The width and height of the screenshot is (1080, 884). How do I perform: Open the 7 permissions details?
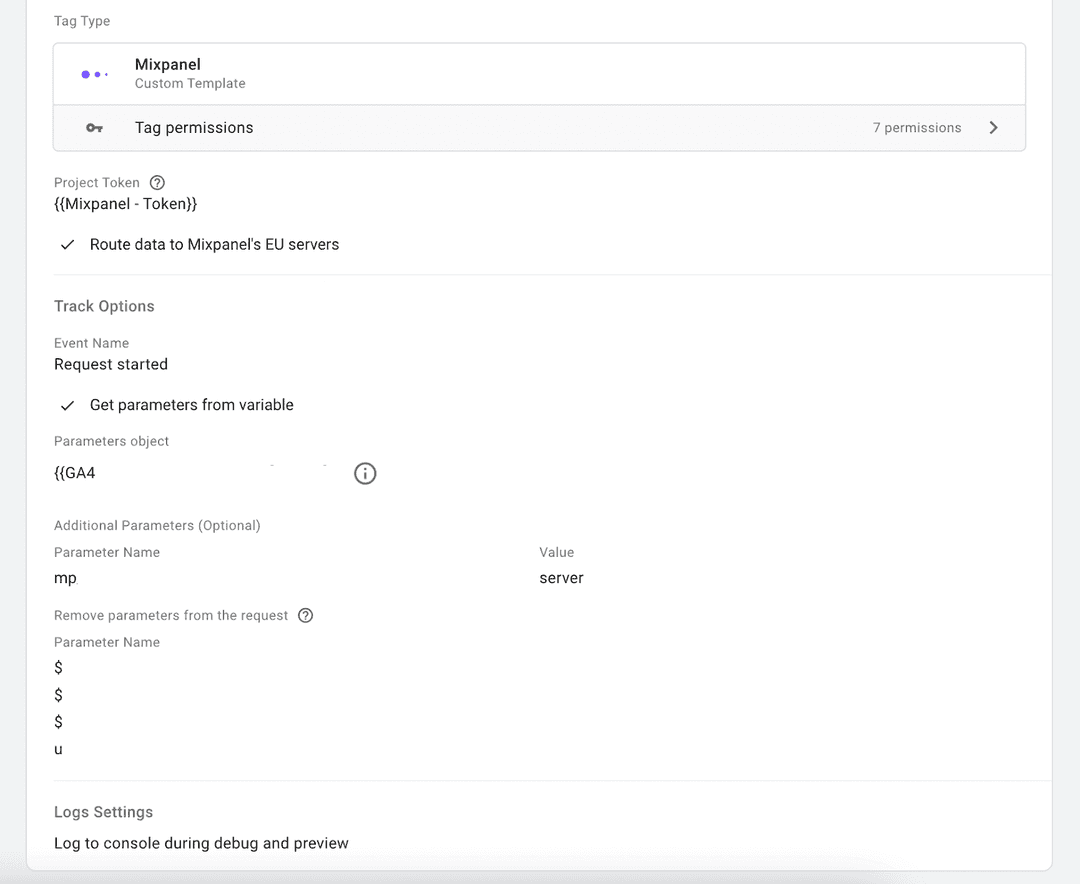917,128
